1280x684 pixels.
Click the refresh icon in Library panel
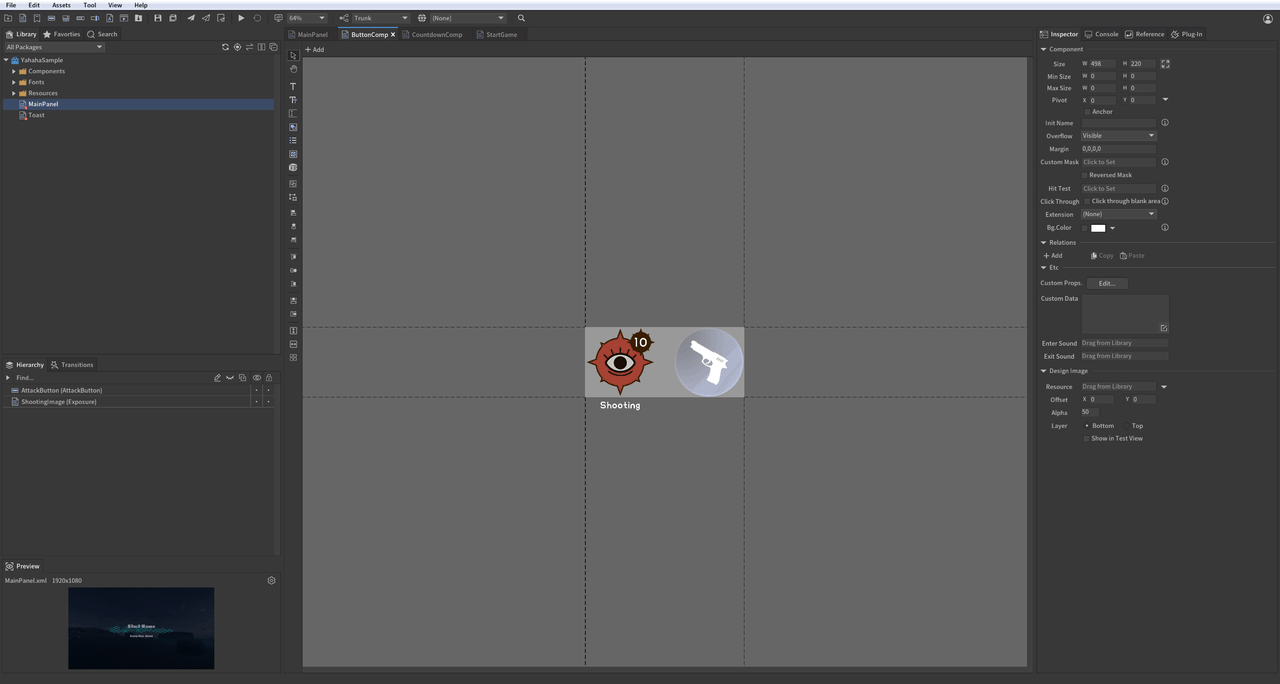click(x=225, y=47)
